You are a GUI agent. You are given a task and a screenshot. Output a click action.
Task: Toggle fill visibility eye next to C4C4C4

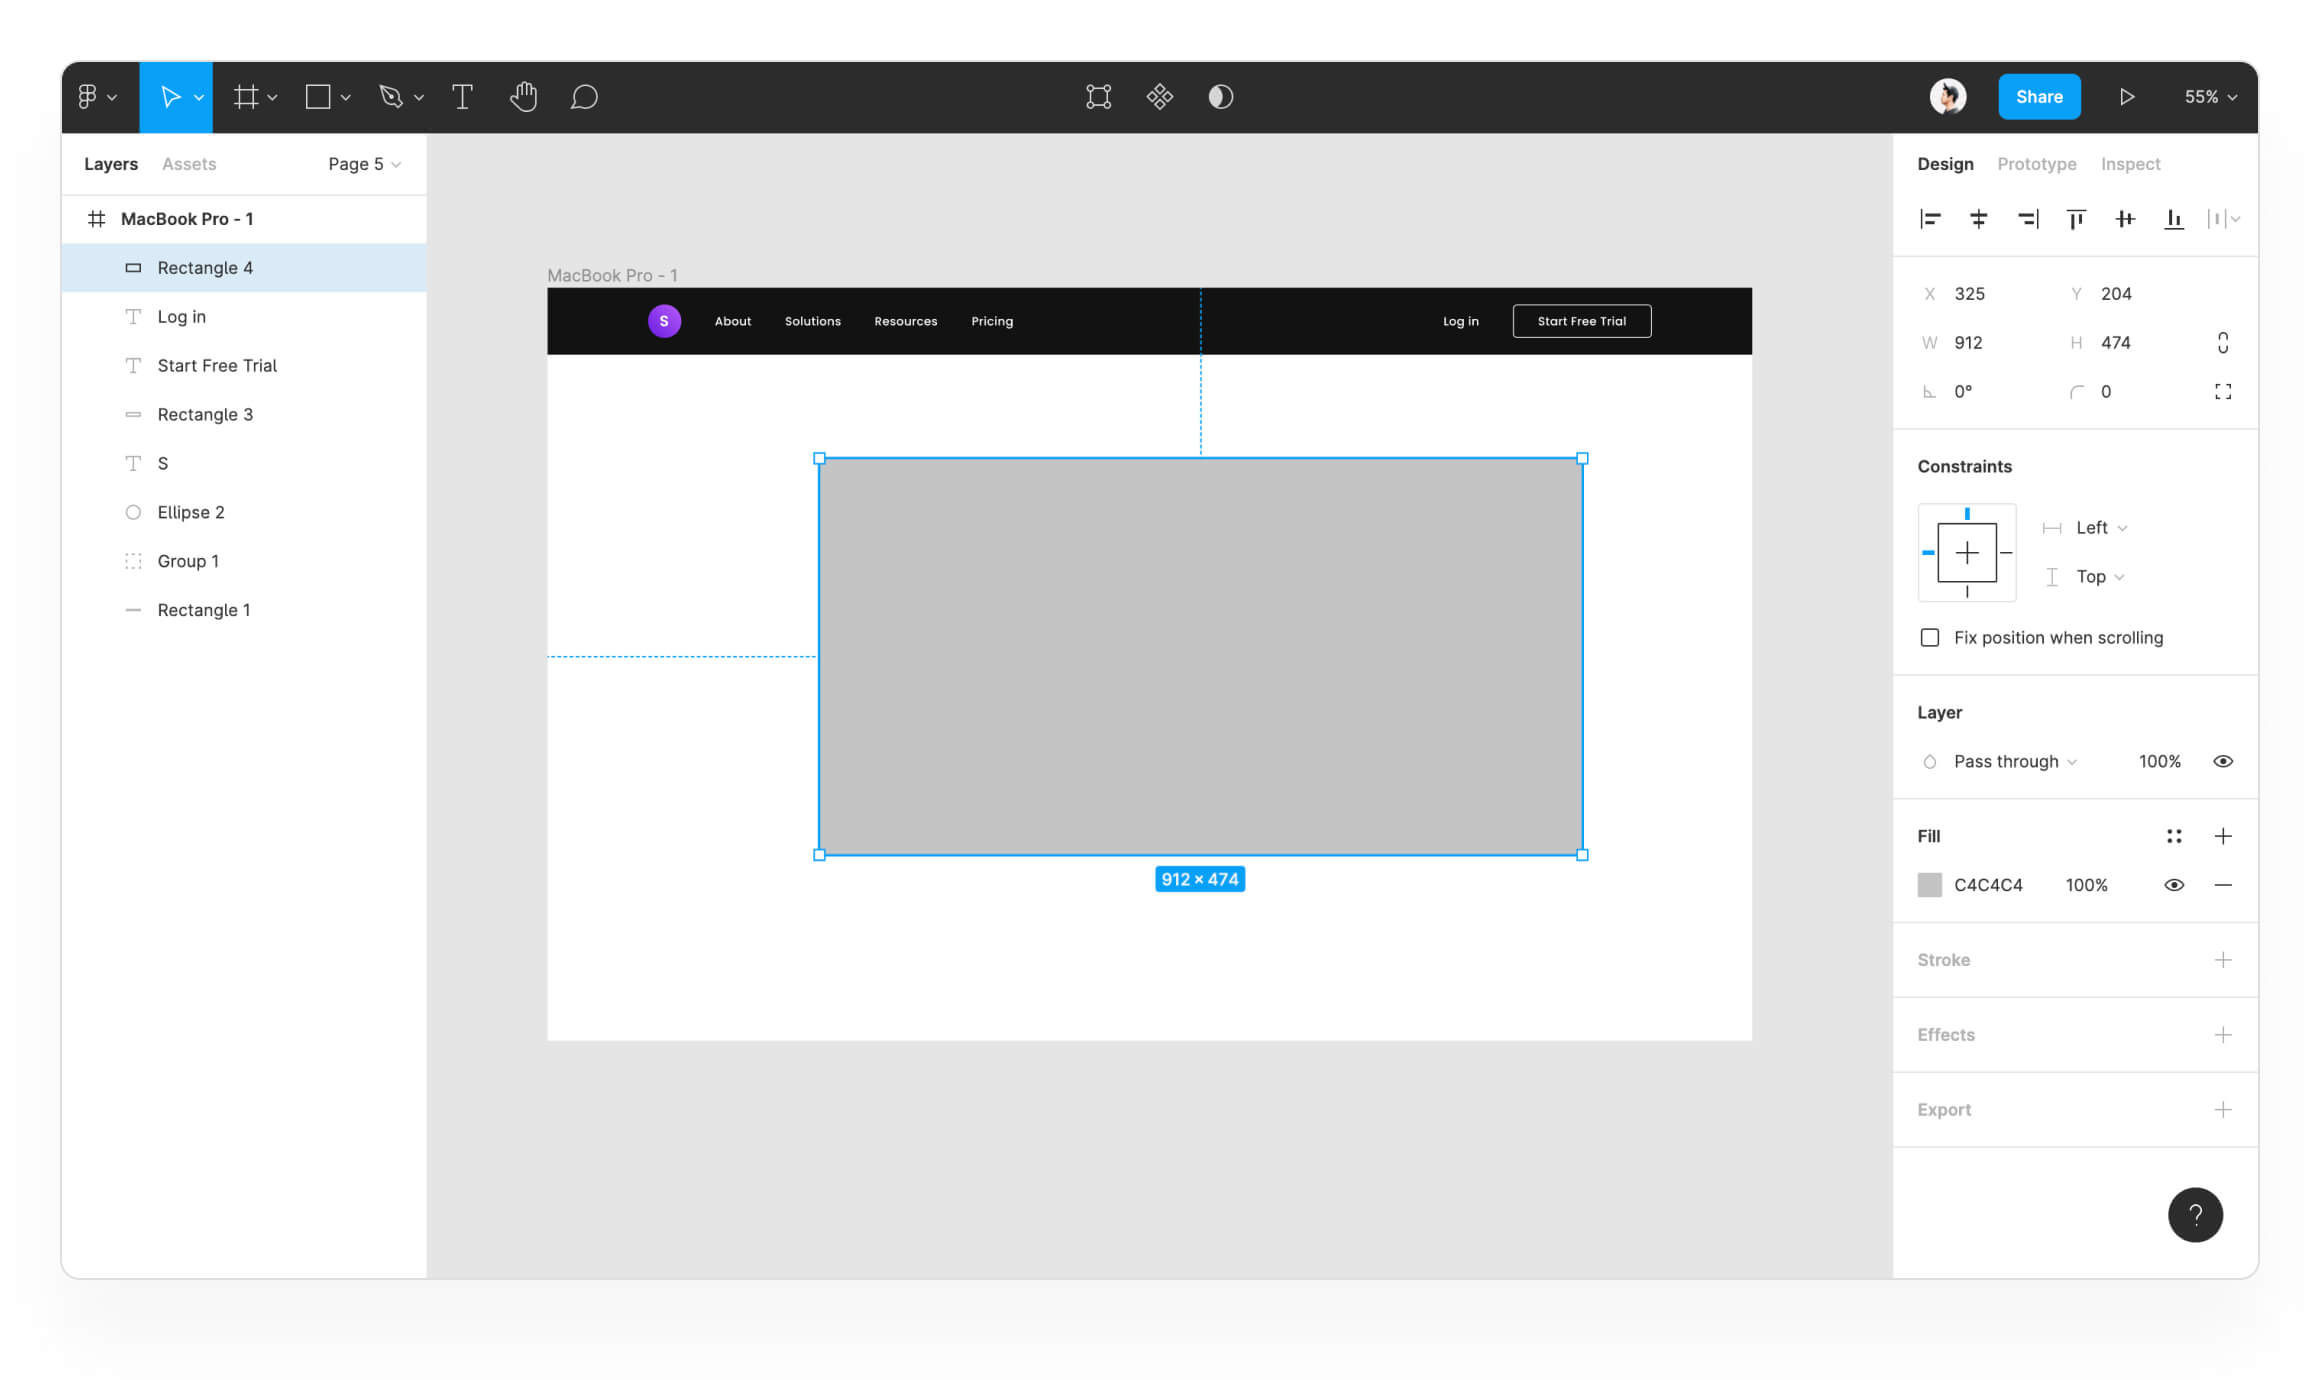(x=2174, y=885)
